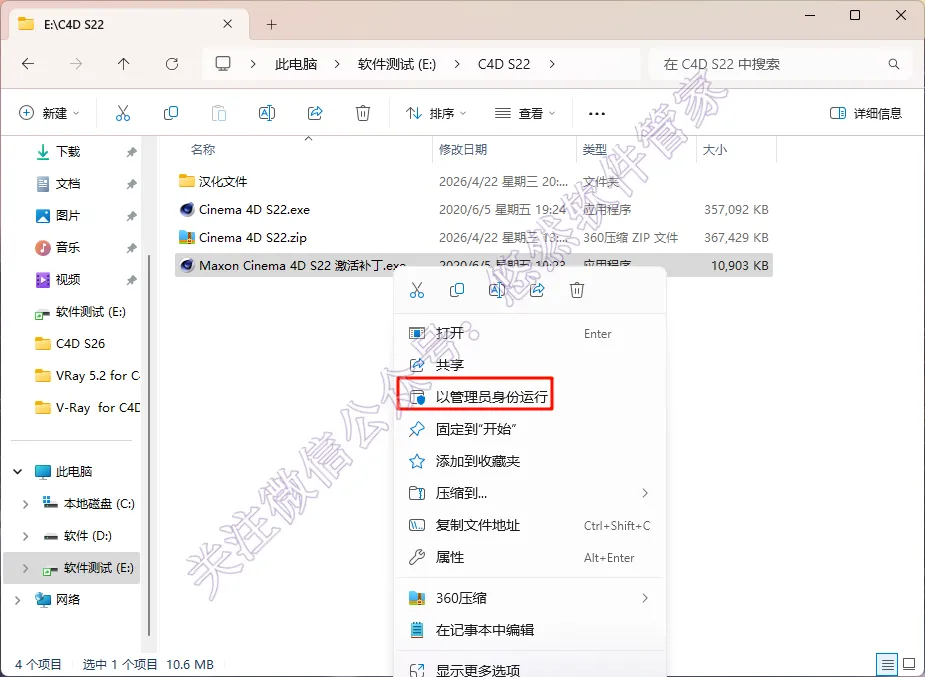Click the Copy icon in the context menu

457,290
